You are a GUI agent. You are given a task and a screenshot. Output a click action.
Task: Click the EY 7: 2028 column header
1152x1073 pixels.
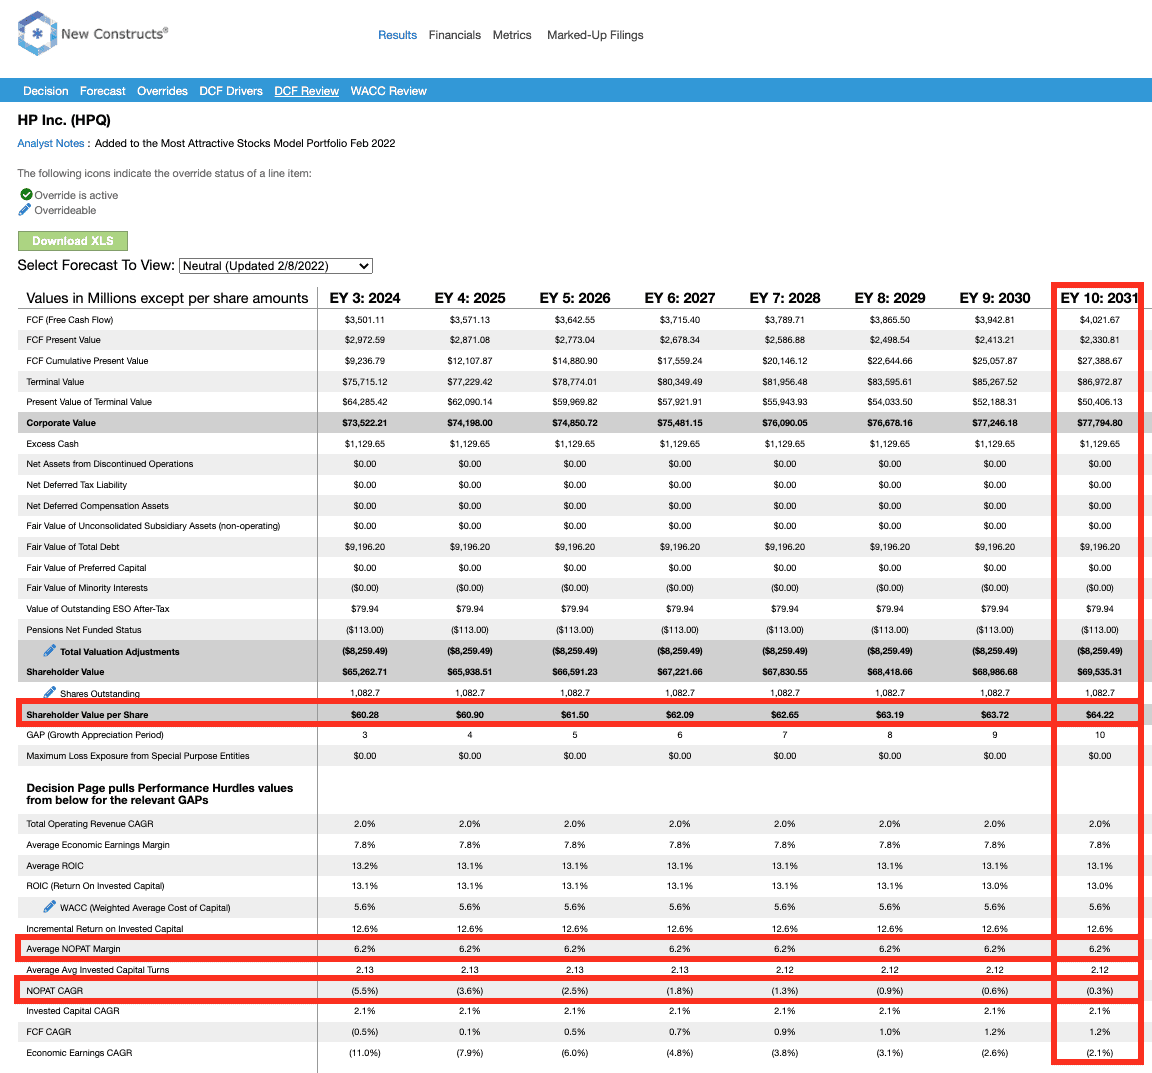pyautogui.click(x=785, y=298)
